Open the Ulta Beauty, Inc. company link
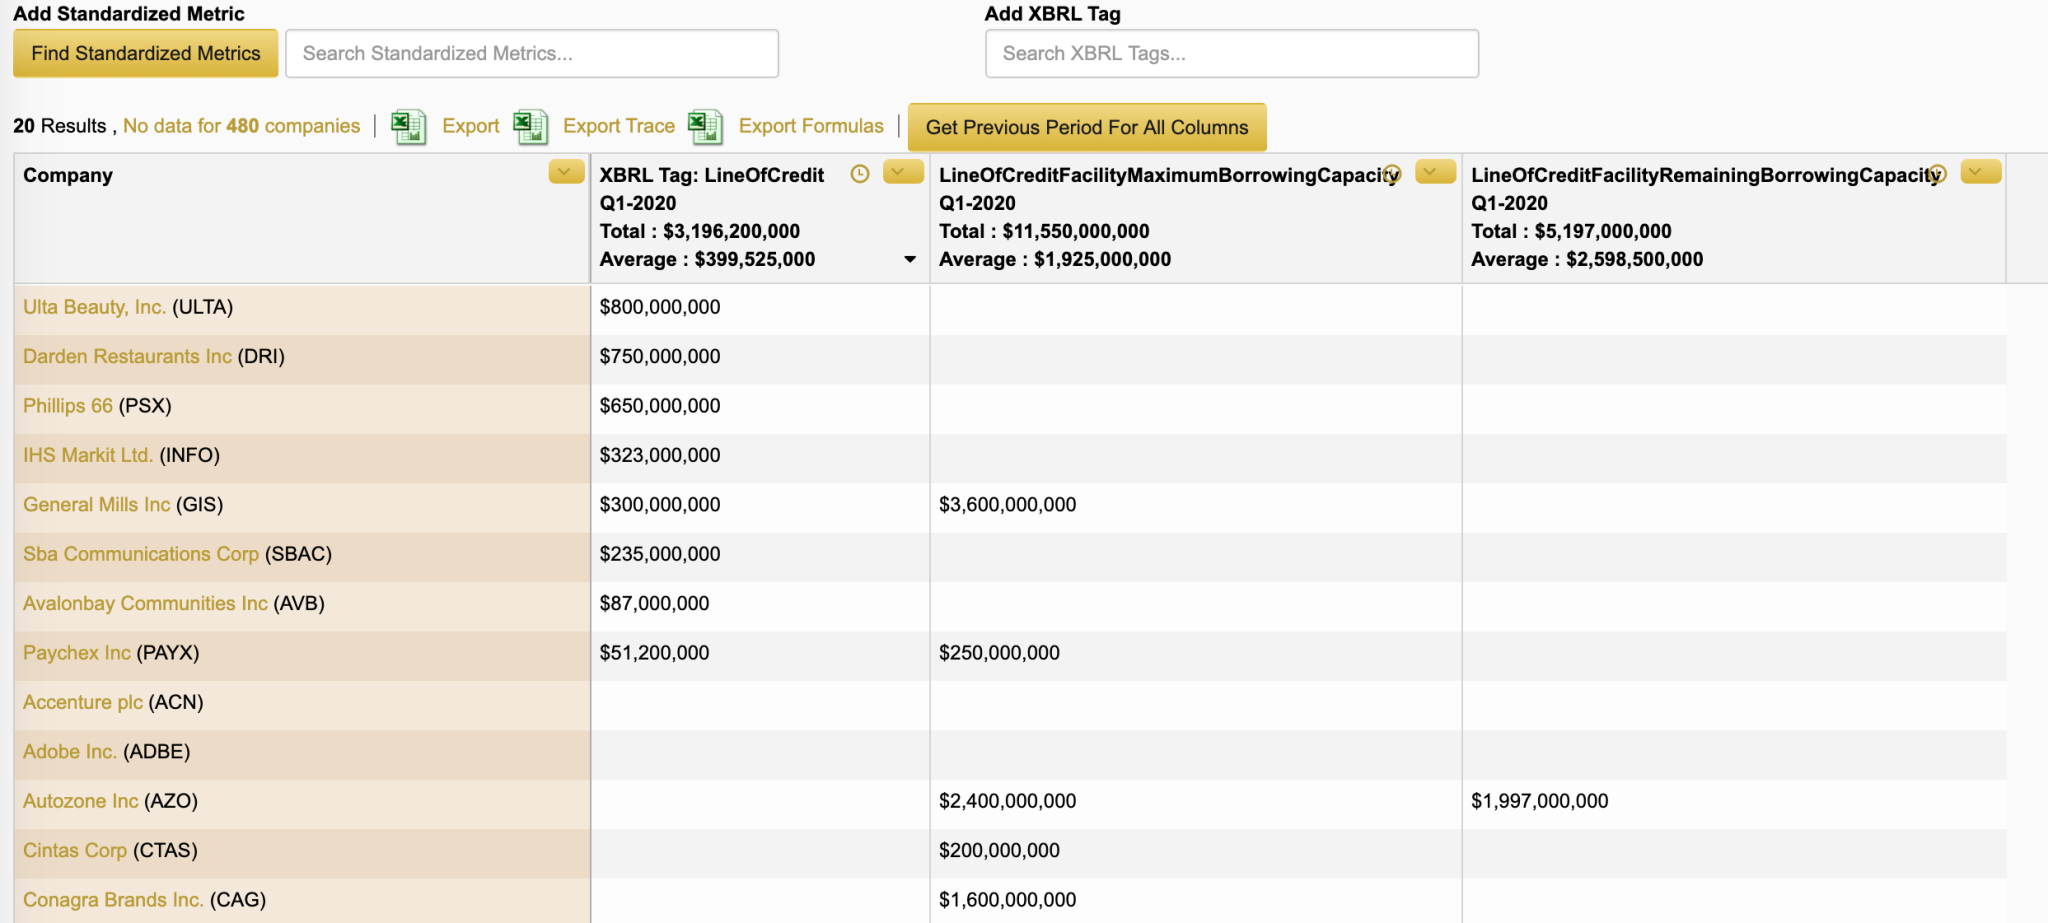Image resolution: width=2048 pixels, height=923 pixels. [94, 307]
